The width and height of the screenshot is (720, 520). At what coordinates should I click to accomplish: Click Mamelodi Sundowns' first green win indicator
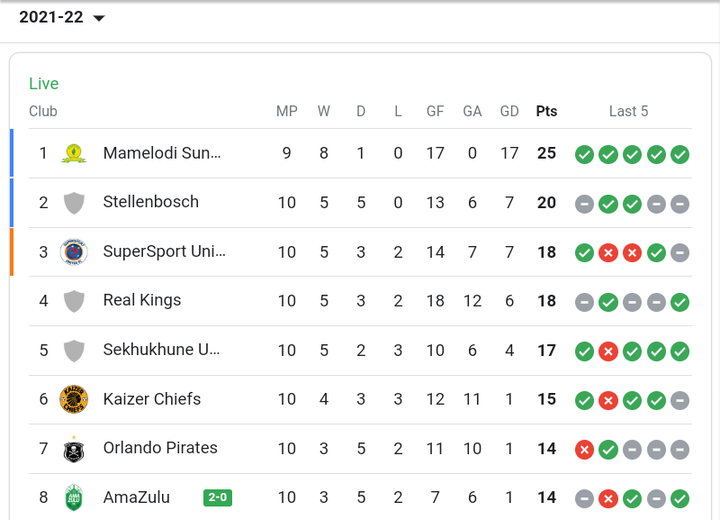585,154
